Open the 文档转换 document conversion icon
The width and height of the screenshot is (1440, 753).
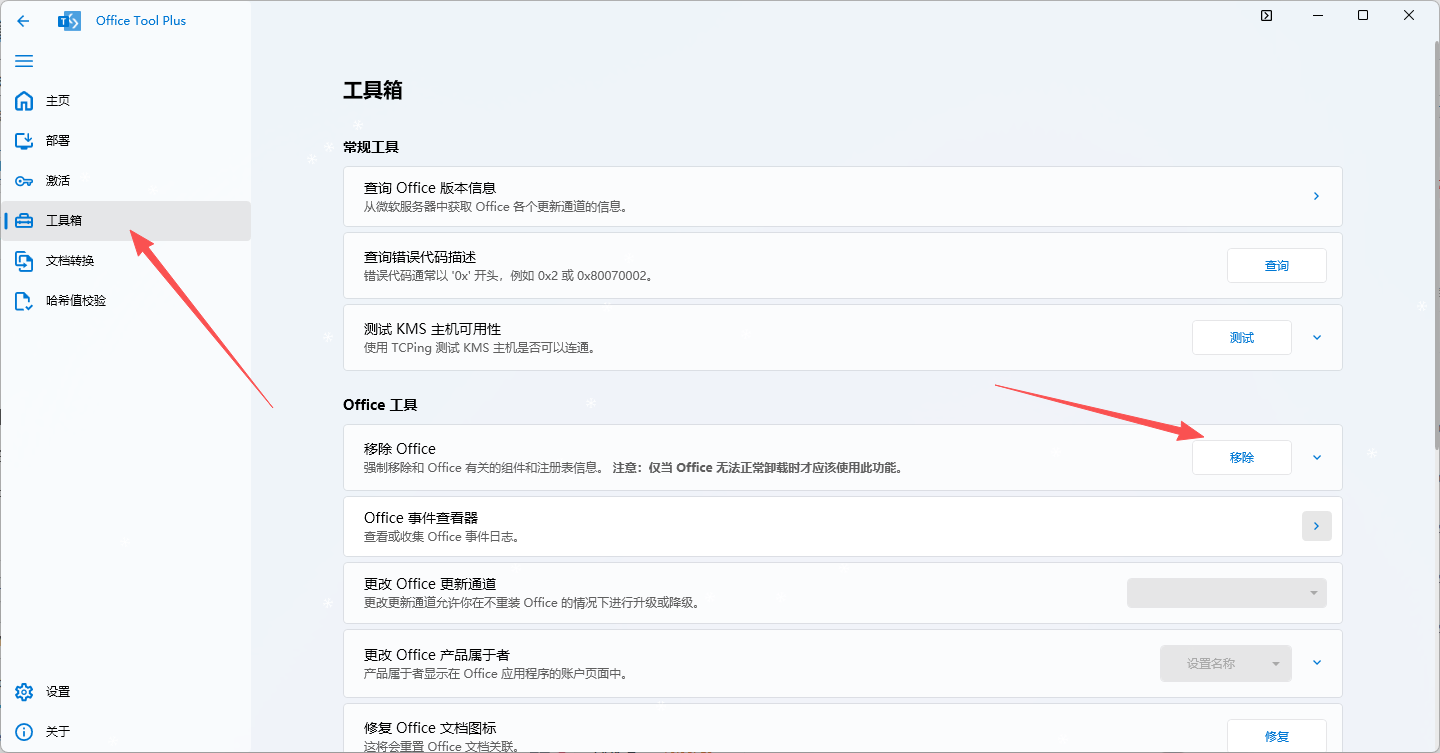pos(23,260)
